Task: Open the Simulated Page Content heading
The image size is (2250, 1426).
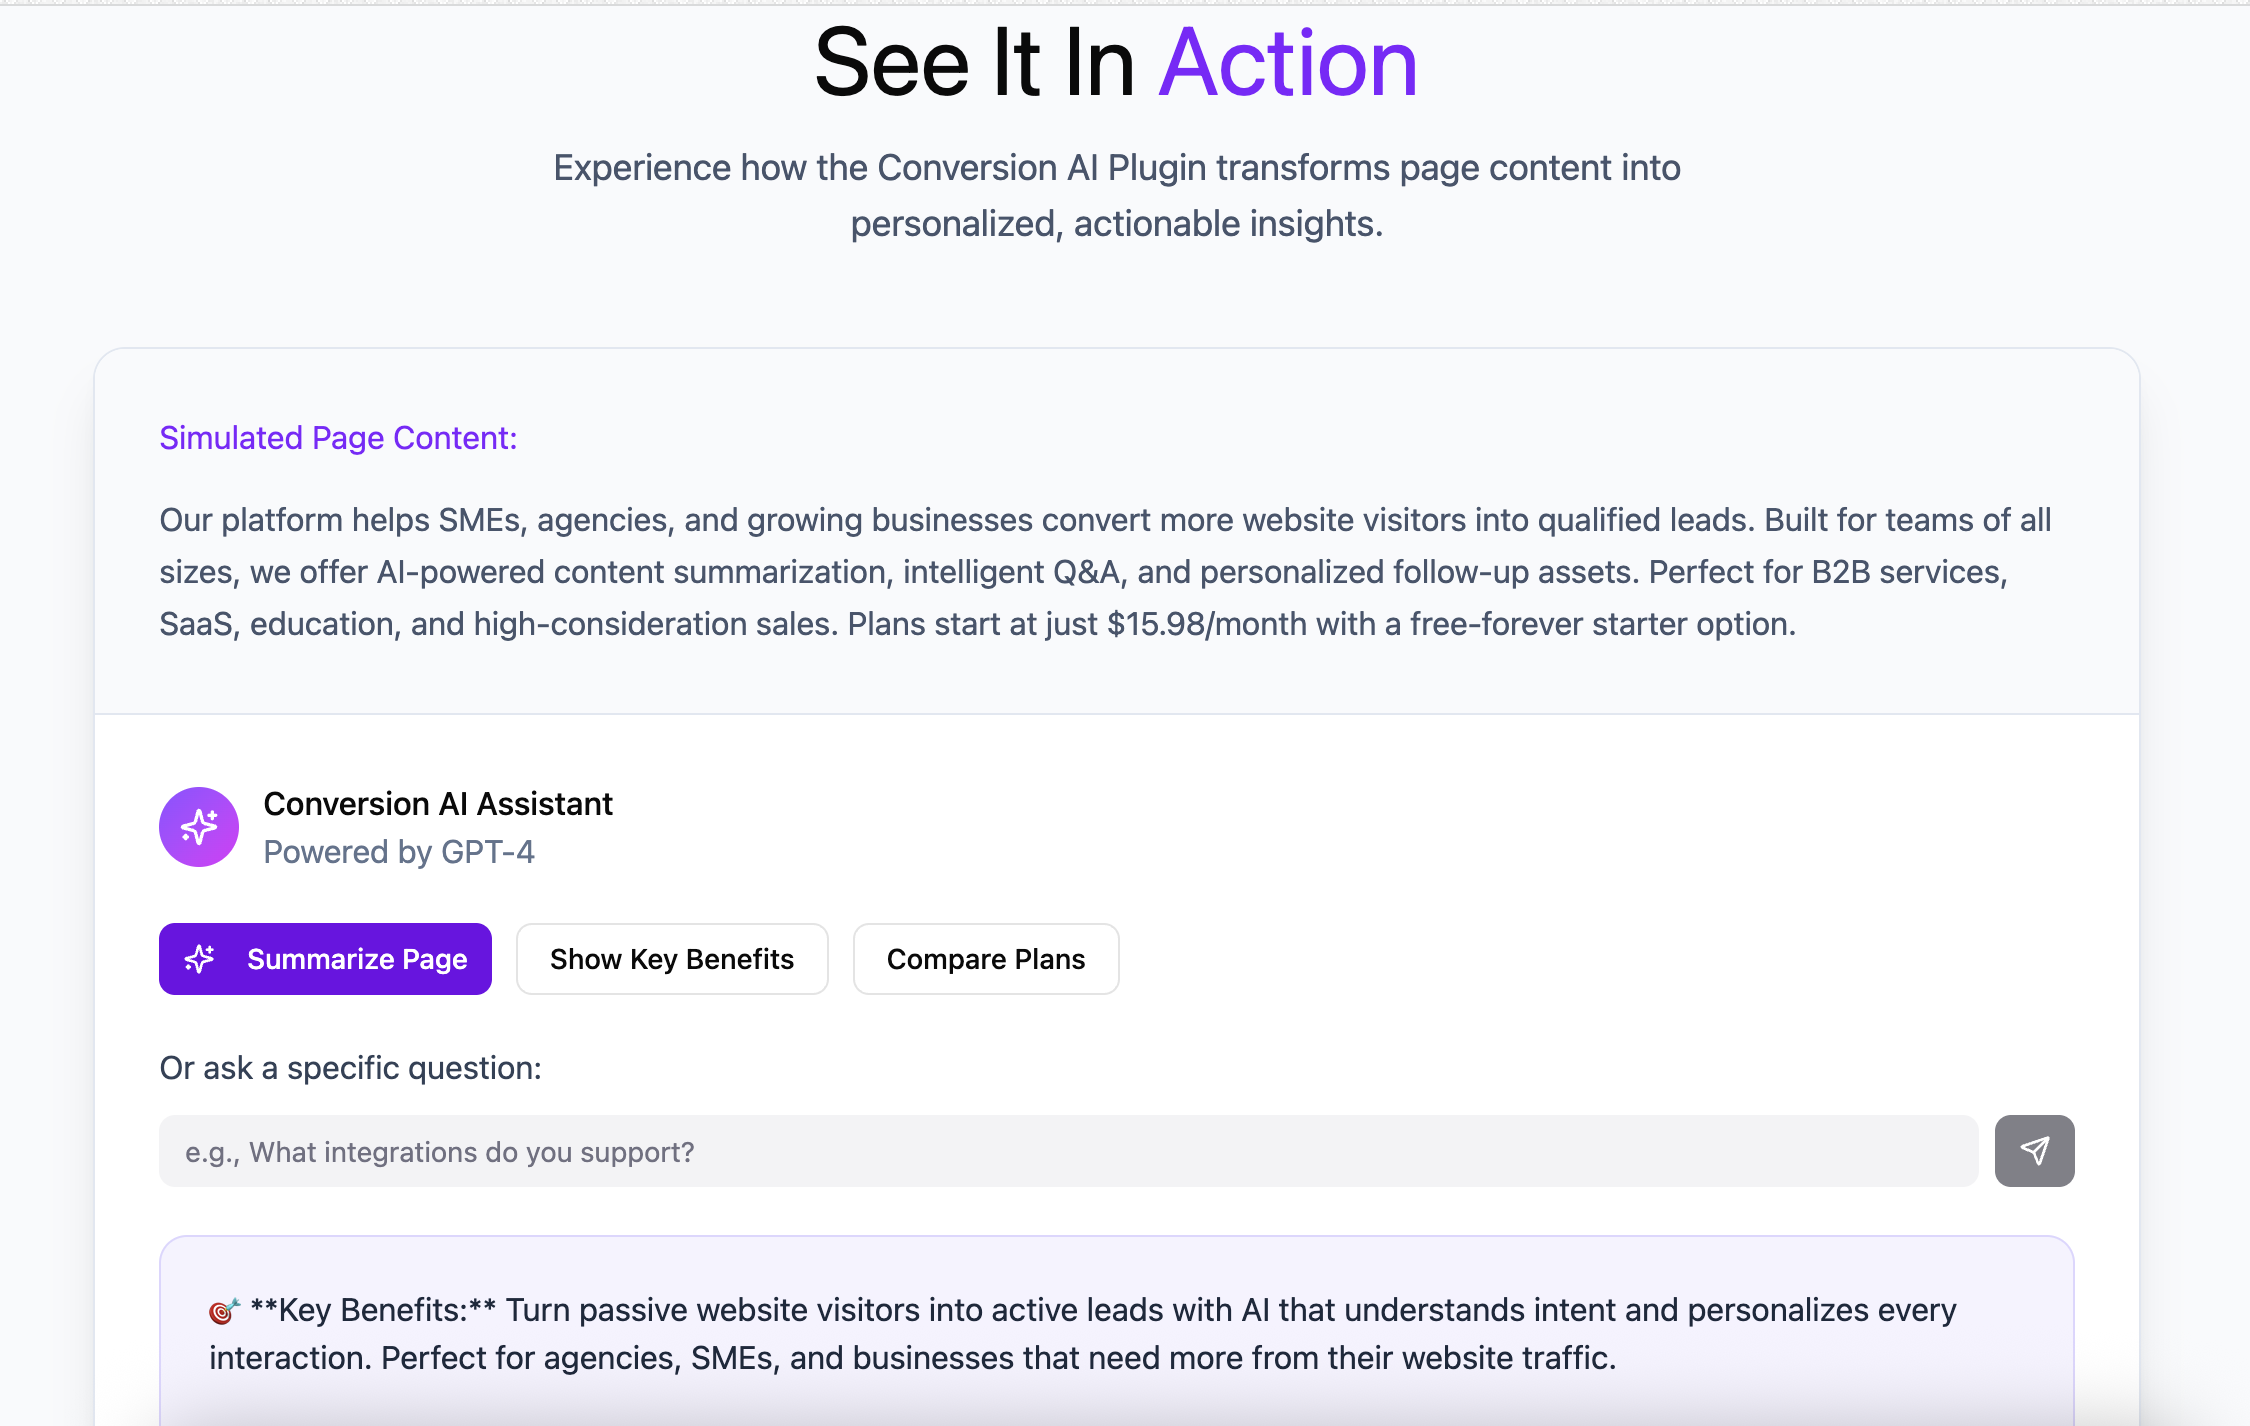Action: 337,438
